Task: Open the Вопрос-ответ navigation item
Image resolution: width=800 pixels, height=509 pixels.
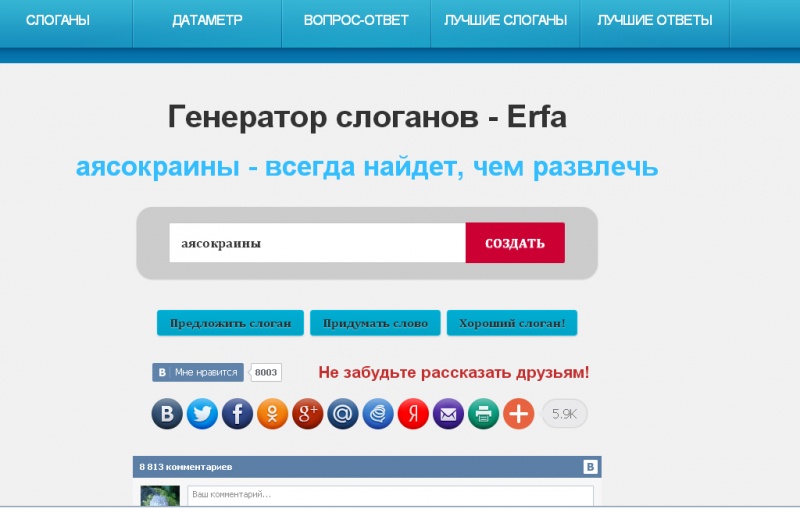Action: click(x=356, y=20)
